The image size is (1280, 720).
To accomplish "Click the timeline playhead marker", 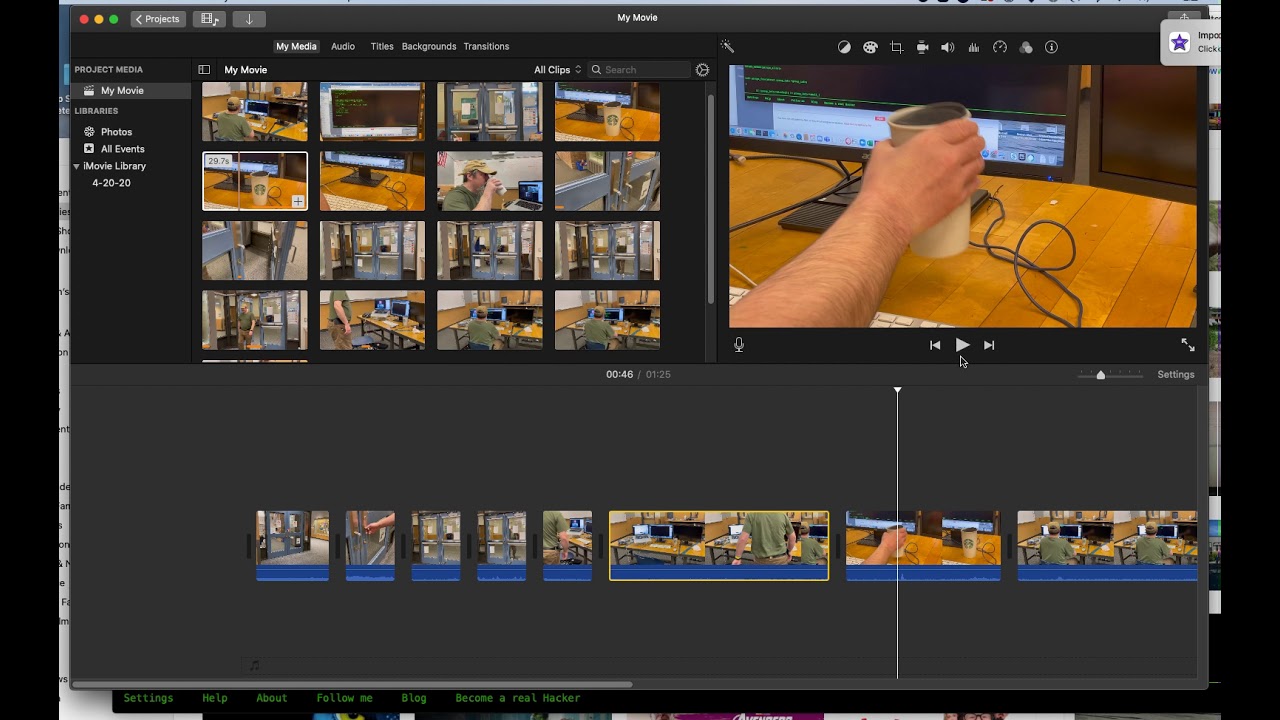I will pyautogui.click(x=897, y=390).
